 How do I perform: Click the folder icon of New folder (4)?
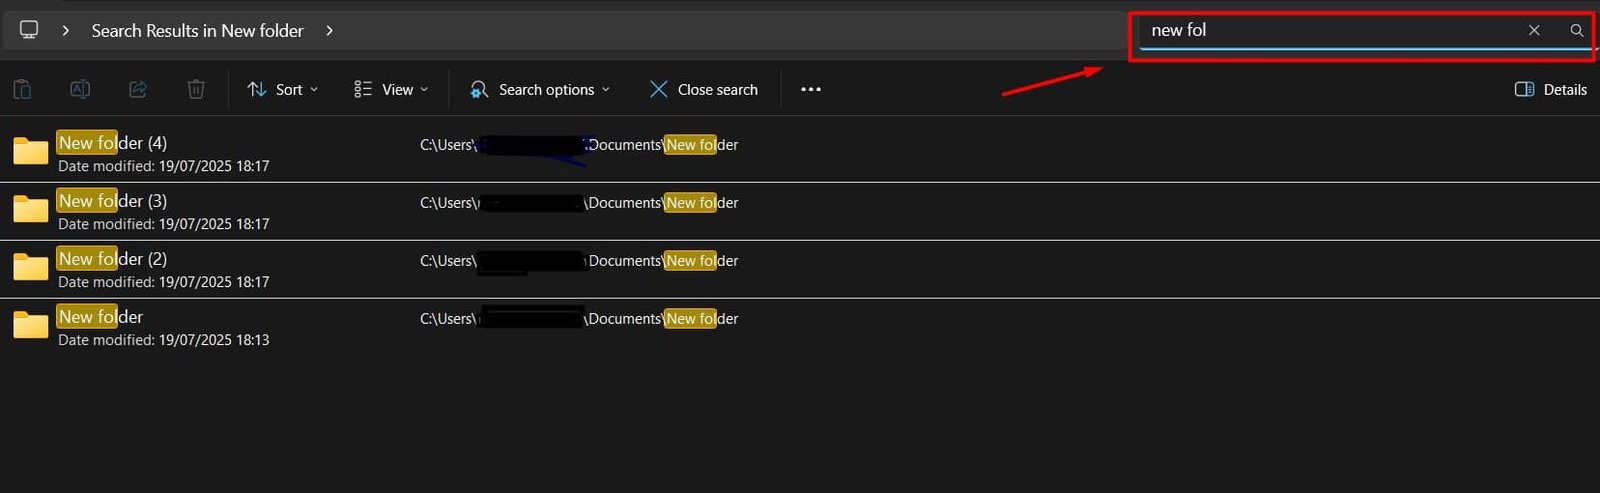[x=30, y=151]
